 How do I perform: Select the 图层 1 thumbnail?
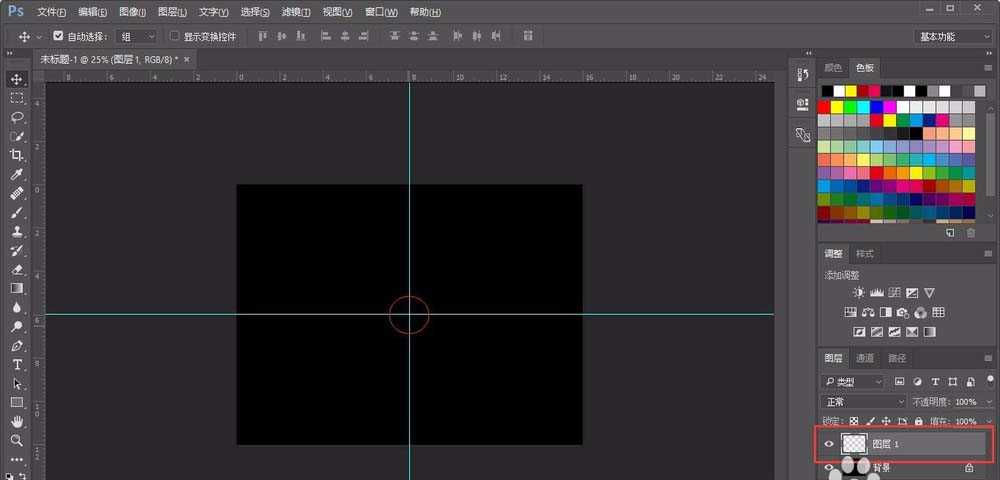pyautogui.click(x=854, y=444)
